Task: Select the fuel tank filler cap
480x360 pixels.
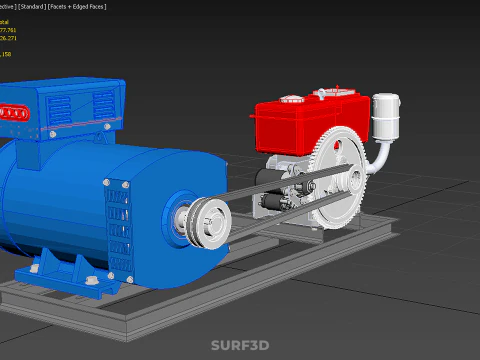Action: [x=292, y=99]
